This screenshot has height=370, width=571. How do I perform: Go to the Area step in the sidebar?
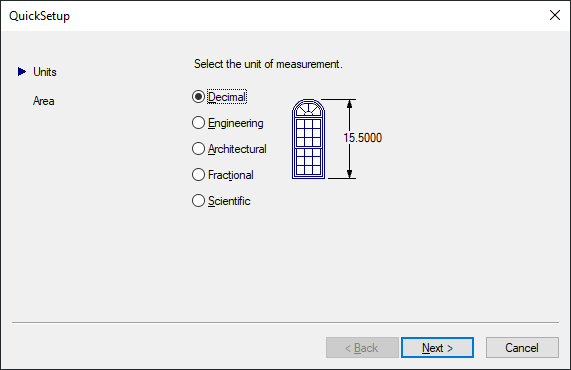(x=43, y=101)
